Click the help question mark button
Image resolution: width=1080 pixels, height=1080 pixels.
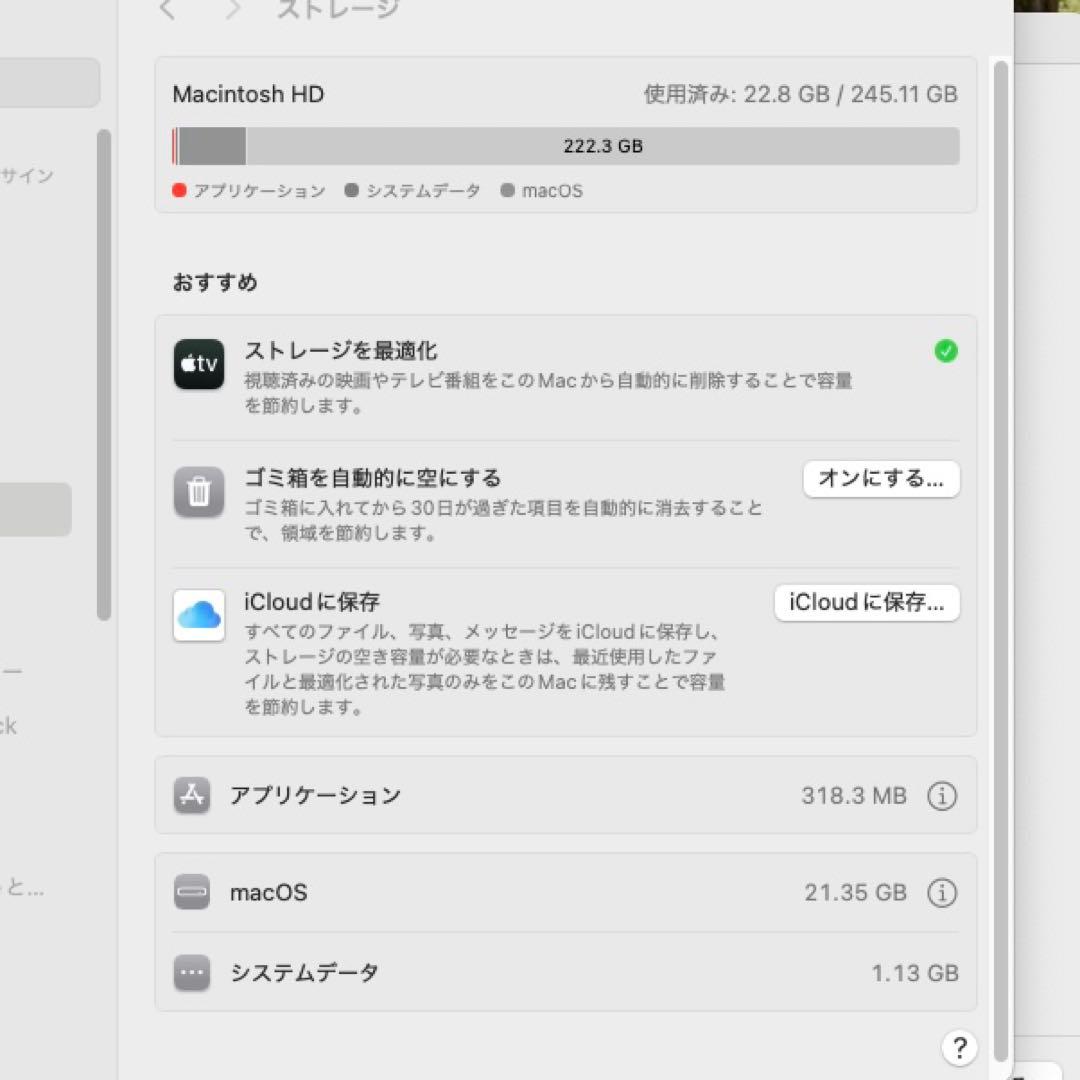(959, 1048)
